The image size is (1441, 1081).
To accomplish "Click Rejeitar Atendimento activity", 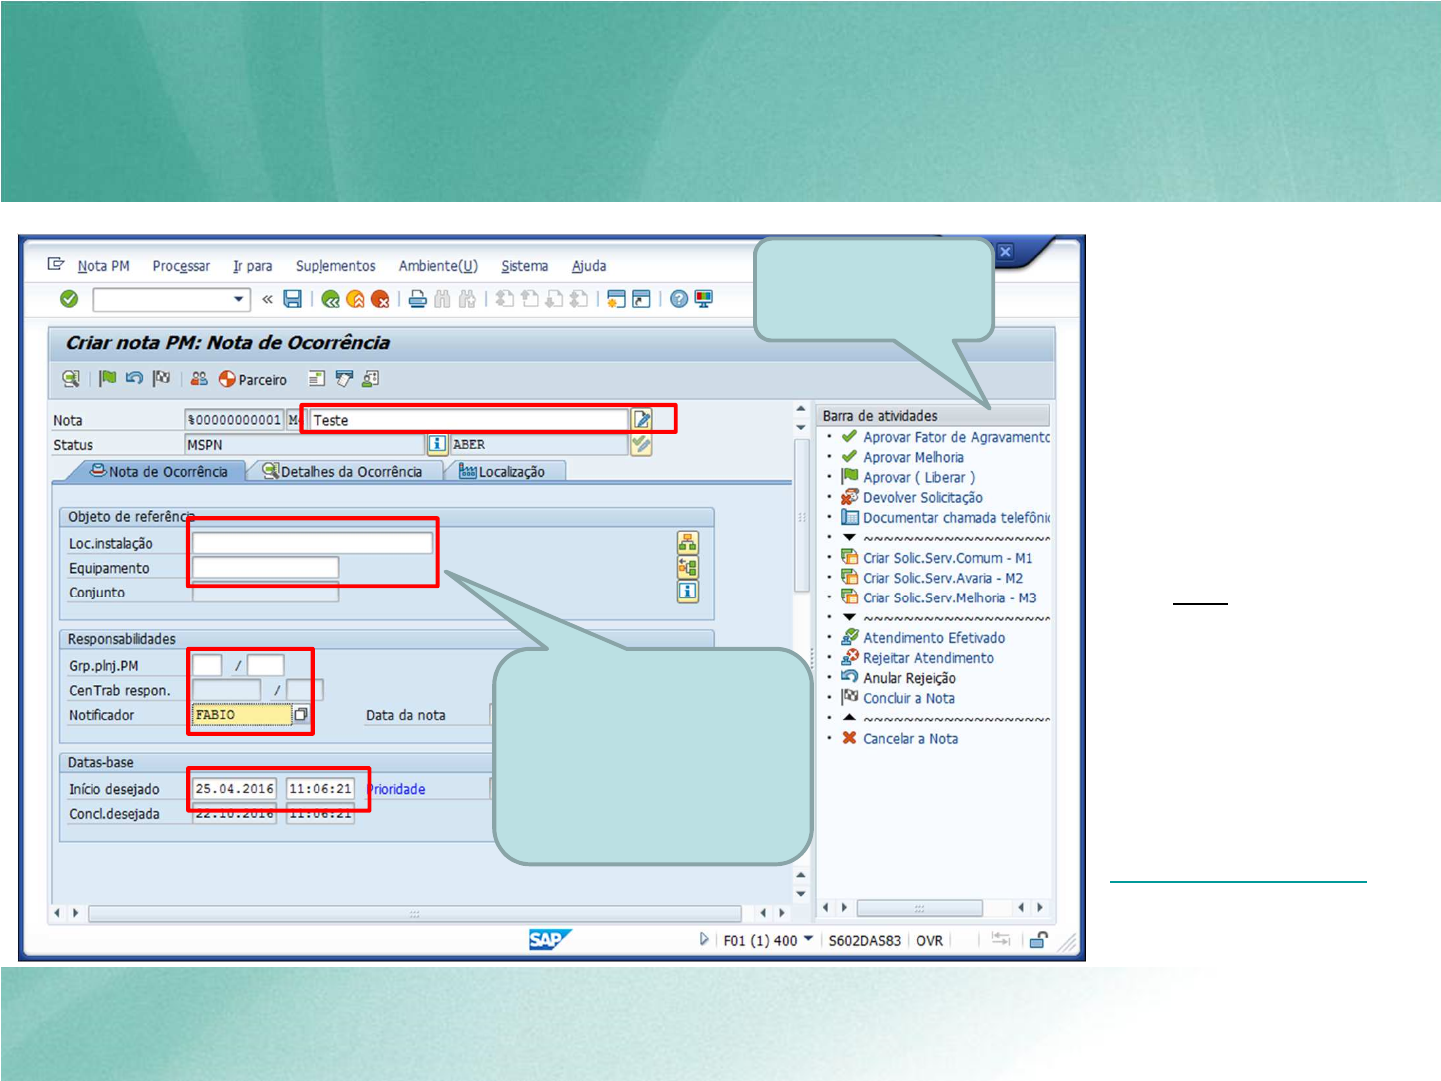I will tap(928, 658).
